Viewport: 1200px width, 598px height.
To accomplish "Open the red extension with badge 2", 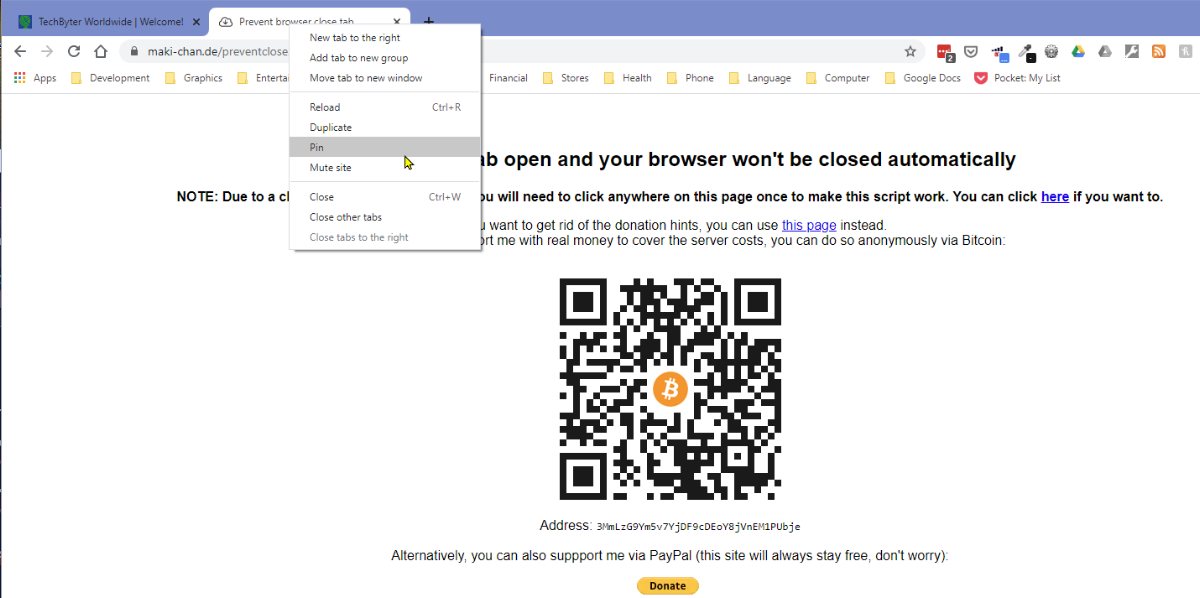I will [x=945, y=52].
